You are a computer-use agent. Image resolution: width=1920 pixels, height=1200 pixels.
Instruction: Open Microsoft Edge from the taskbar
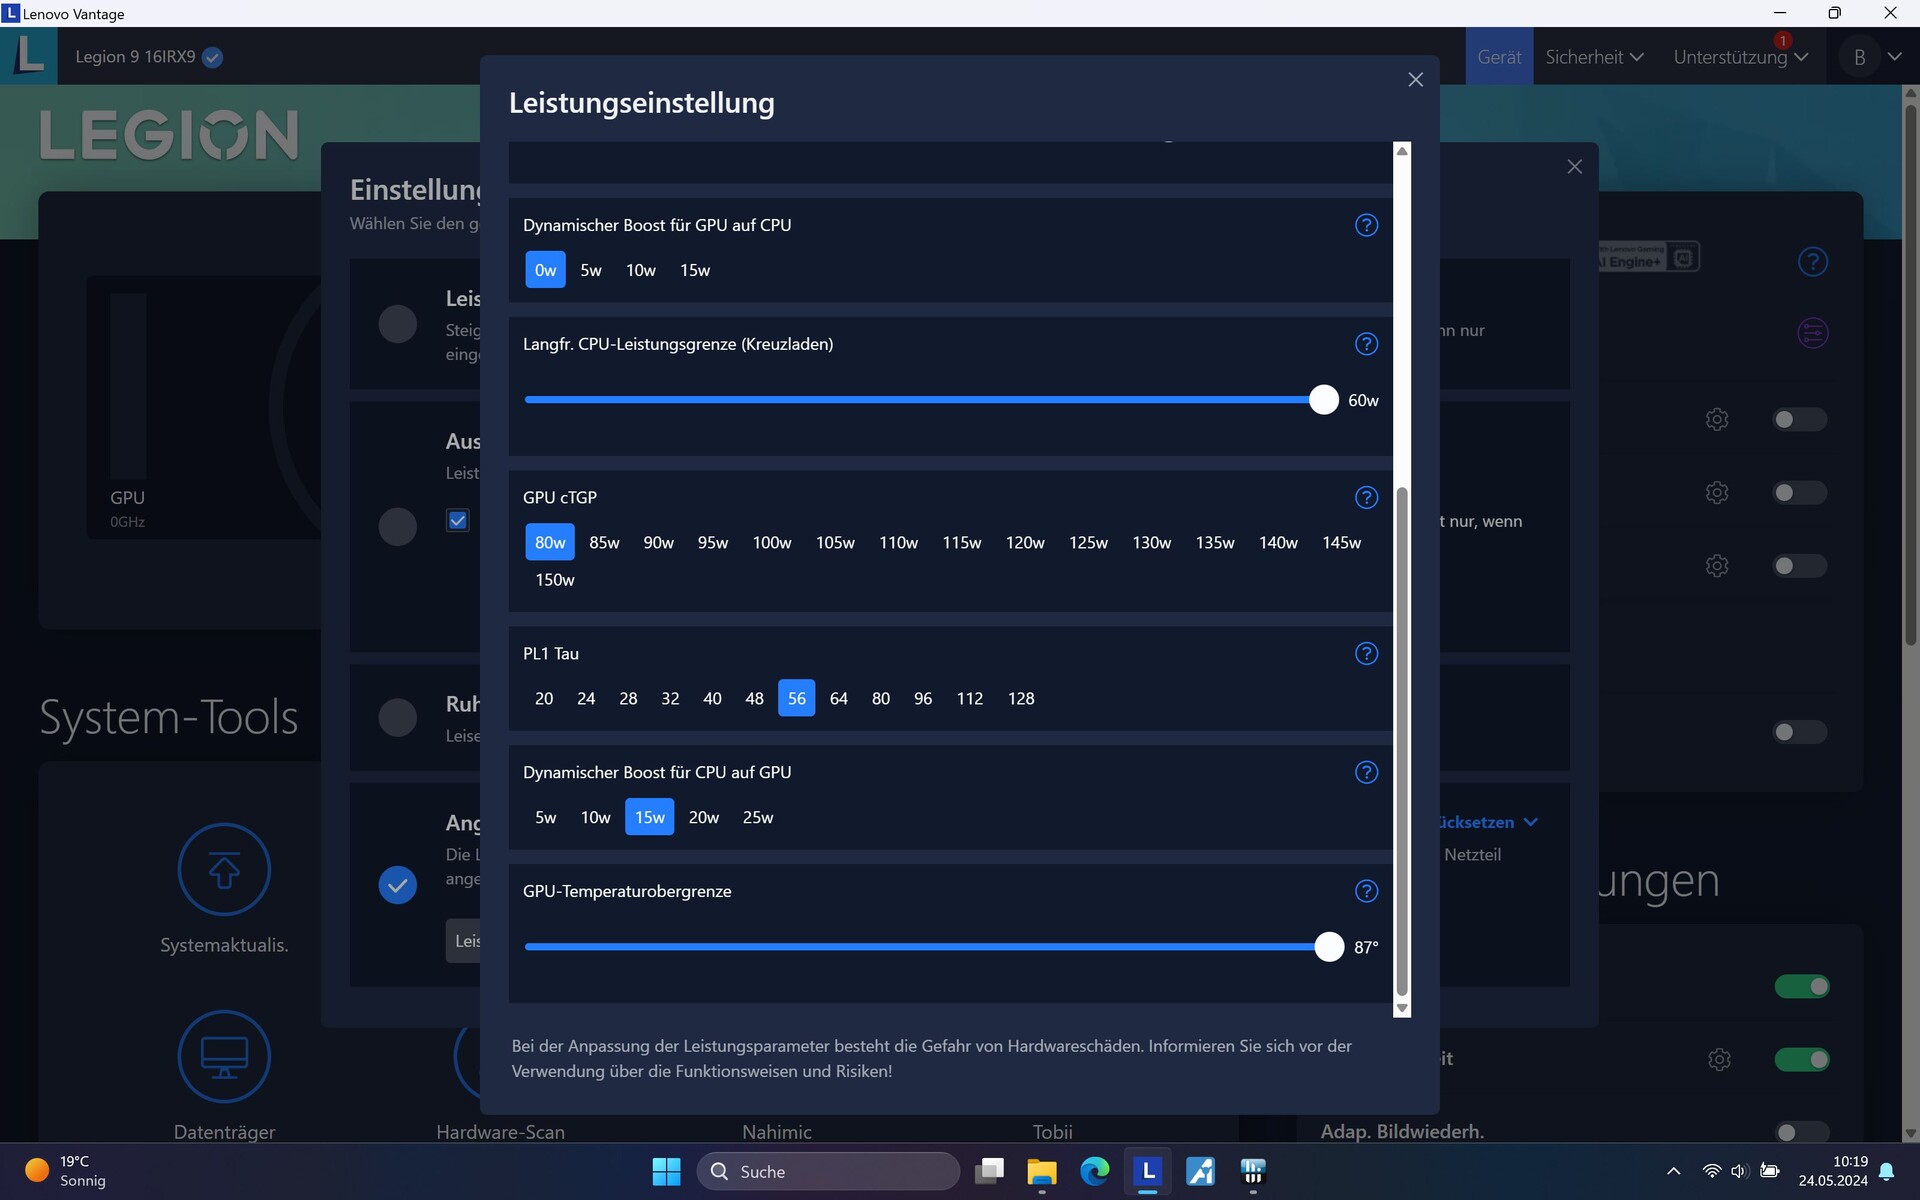[1095, 1171]
